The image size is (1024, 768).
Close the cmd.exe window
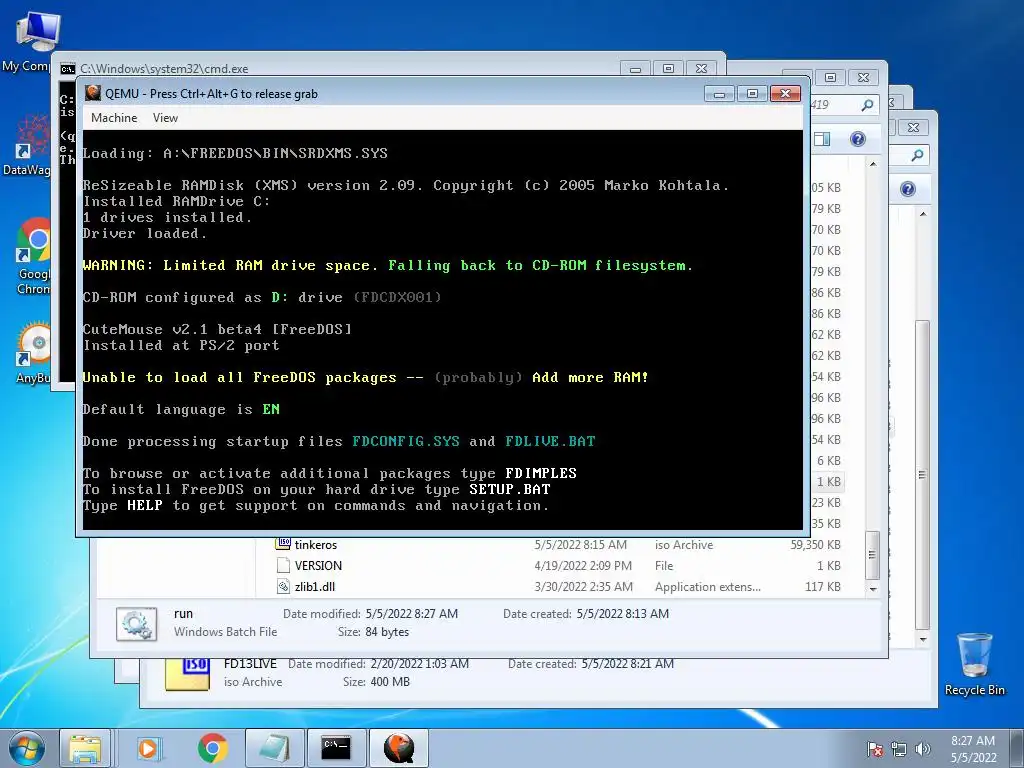[701, 69]
